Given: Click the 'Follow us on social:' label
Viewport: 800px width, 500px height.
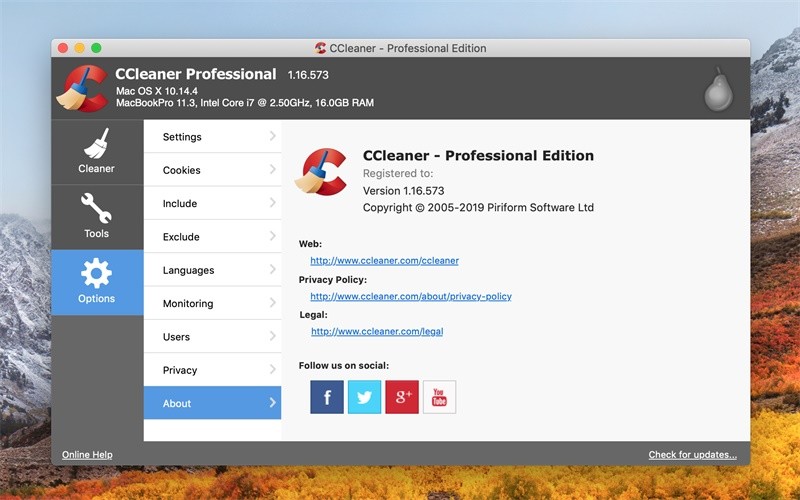Looking at the screenshot, I should [344, 366].
